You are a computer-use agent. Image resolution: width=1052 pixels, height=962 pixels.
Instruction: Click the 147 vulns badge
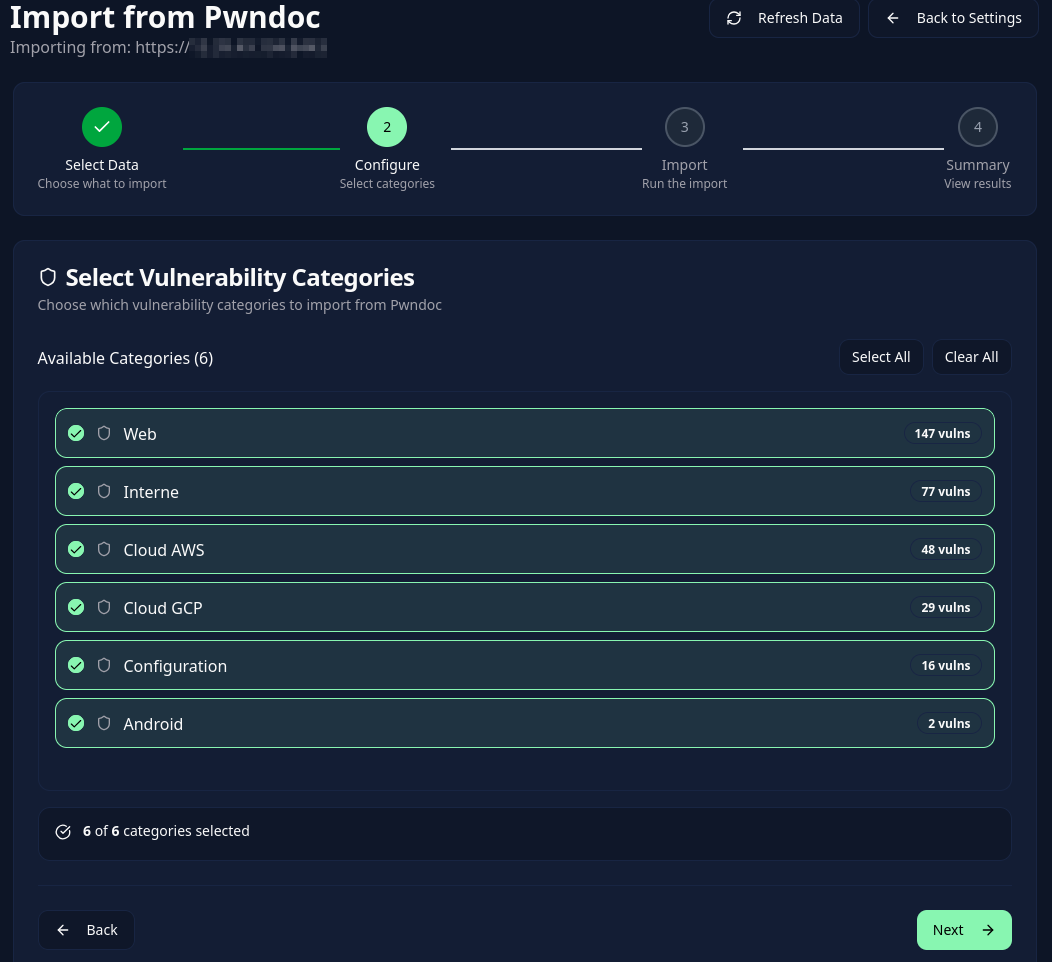pos(942,433)
